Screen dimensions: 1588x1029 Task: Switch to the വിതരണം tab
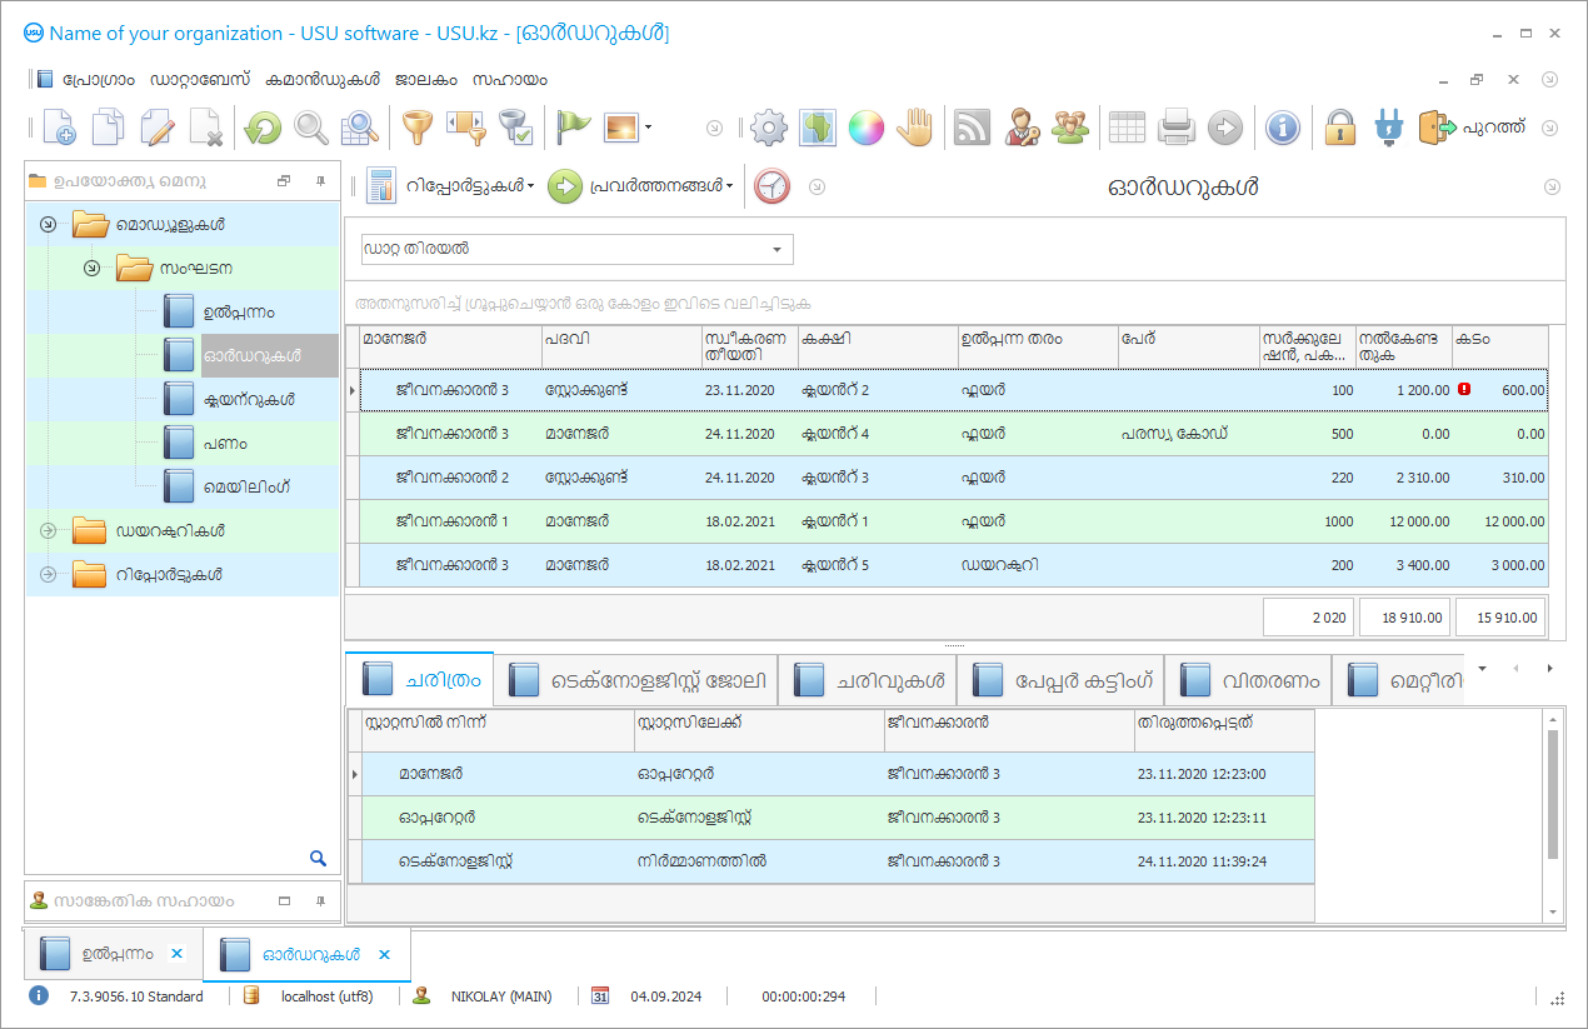[1249, 680]
